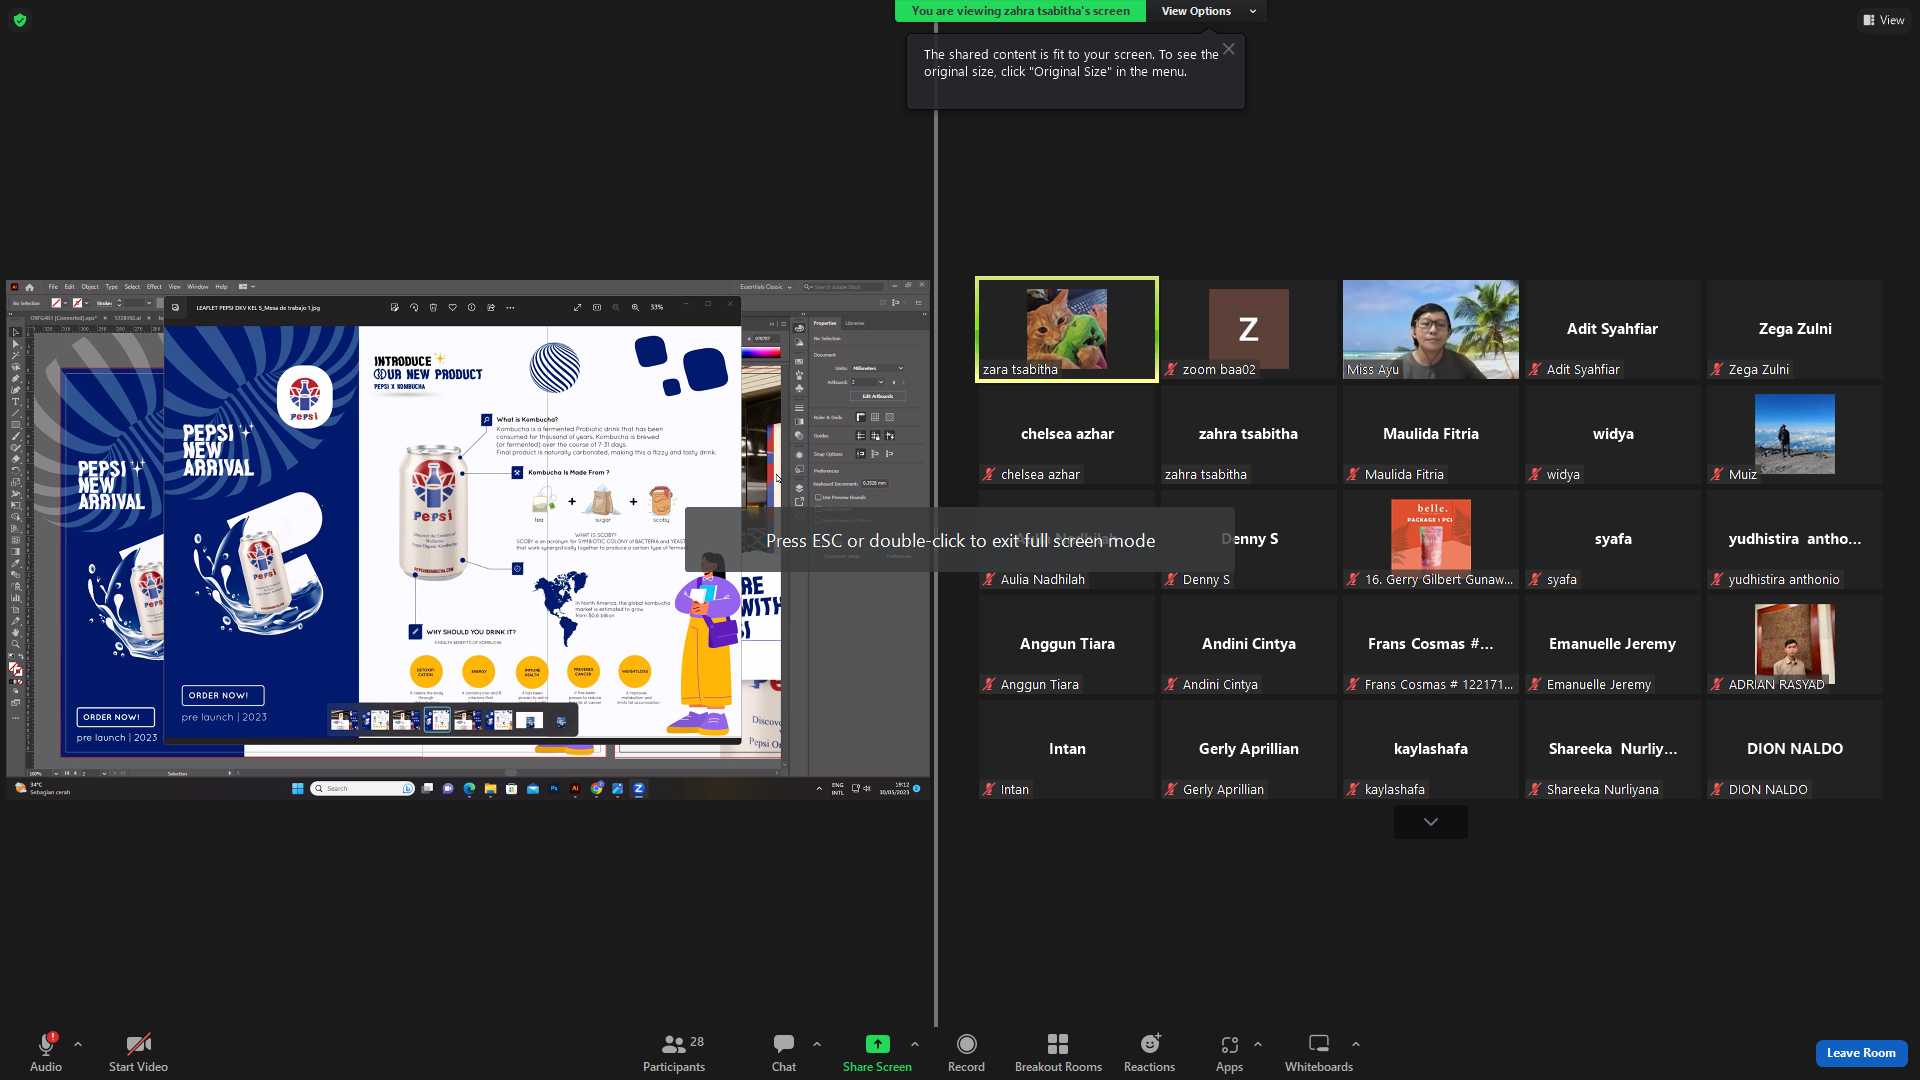
Task: Select the Rectangle tool
Action: click(15, 425)
